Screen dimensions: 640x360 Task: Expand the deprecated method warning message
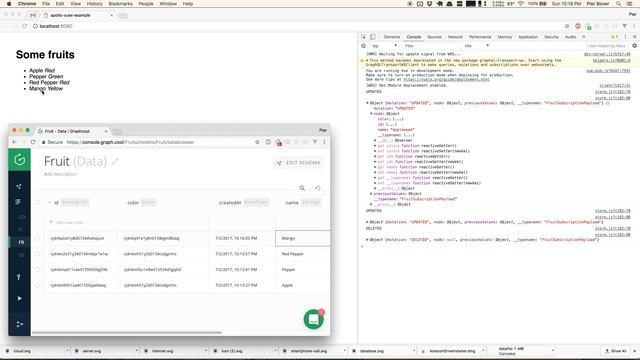click(x=367, y=60)
